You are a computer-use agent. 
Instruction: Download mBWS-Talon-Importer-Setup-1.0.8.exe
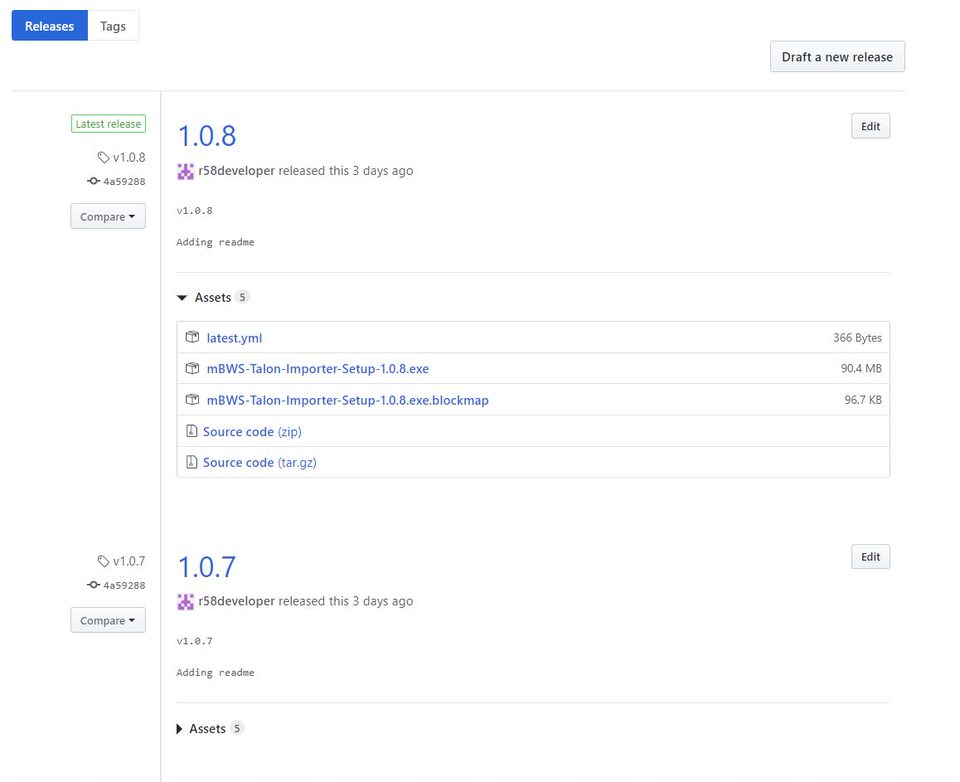pos(317,369)
